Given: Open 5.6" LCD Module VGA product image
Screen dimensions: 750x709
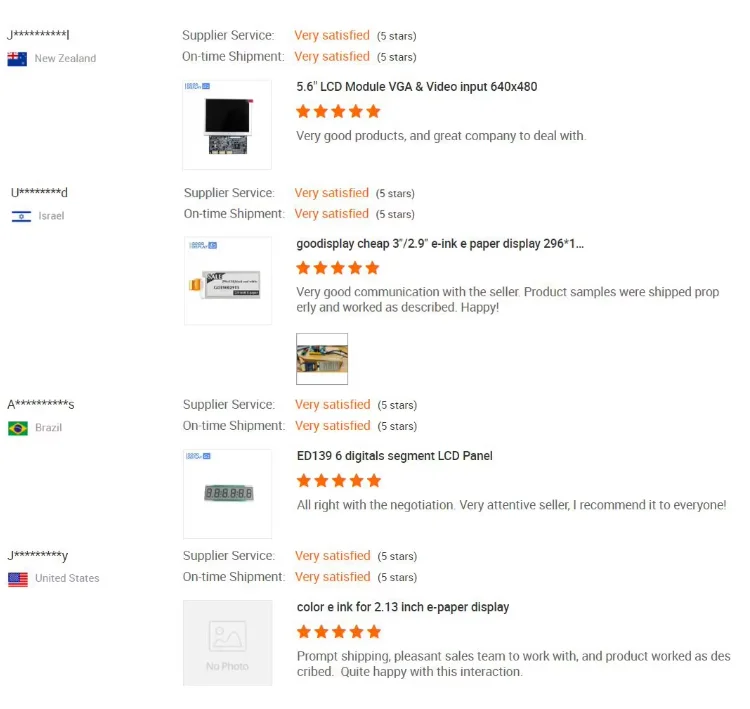Looking at the screenshot, I should 227,125.
